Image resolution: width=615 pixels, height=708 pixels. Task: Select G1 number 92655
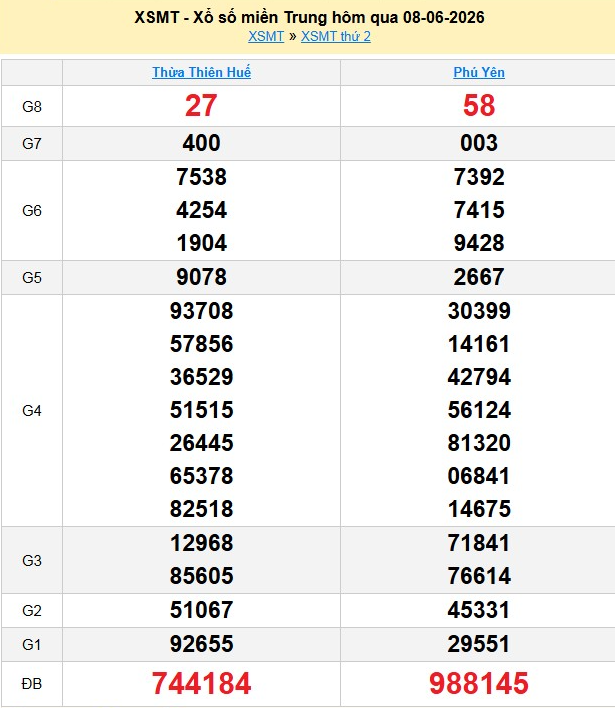(x=201, y=644)
